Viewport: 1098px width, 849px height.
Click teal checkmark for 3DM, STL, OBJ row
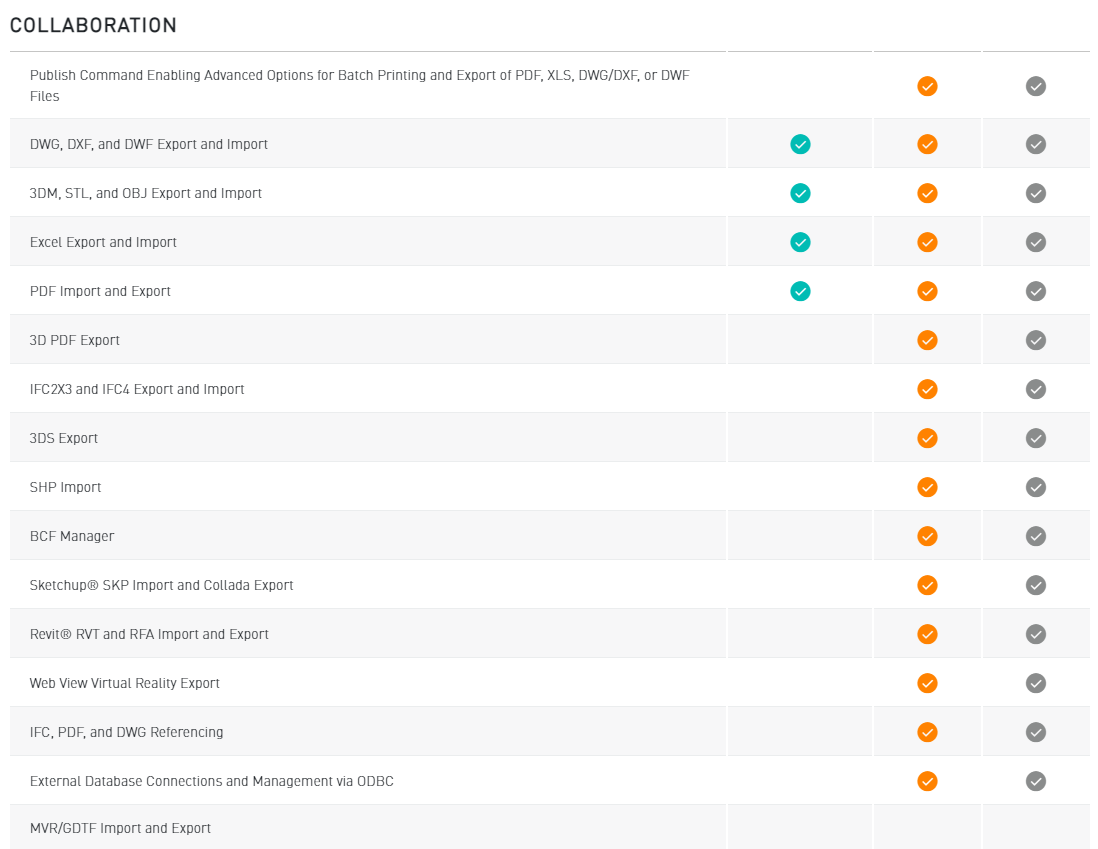pos(800,193)
